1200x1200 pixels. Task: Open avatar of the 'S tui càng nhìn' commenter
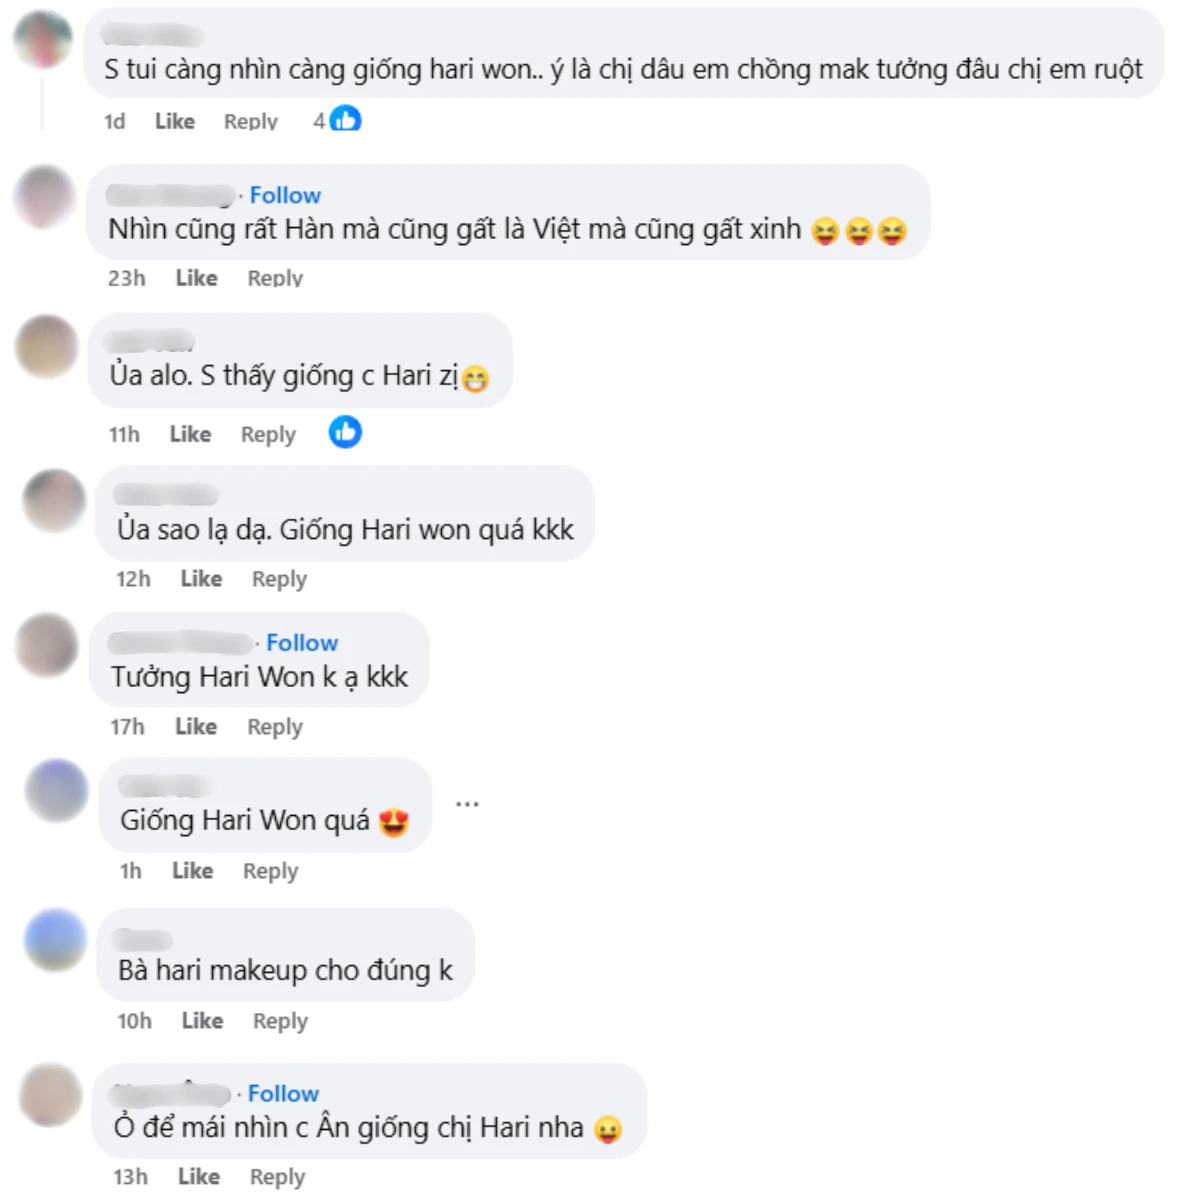[43, 40]
